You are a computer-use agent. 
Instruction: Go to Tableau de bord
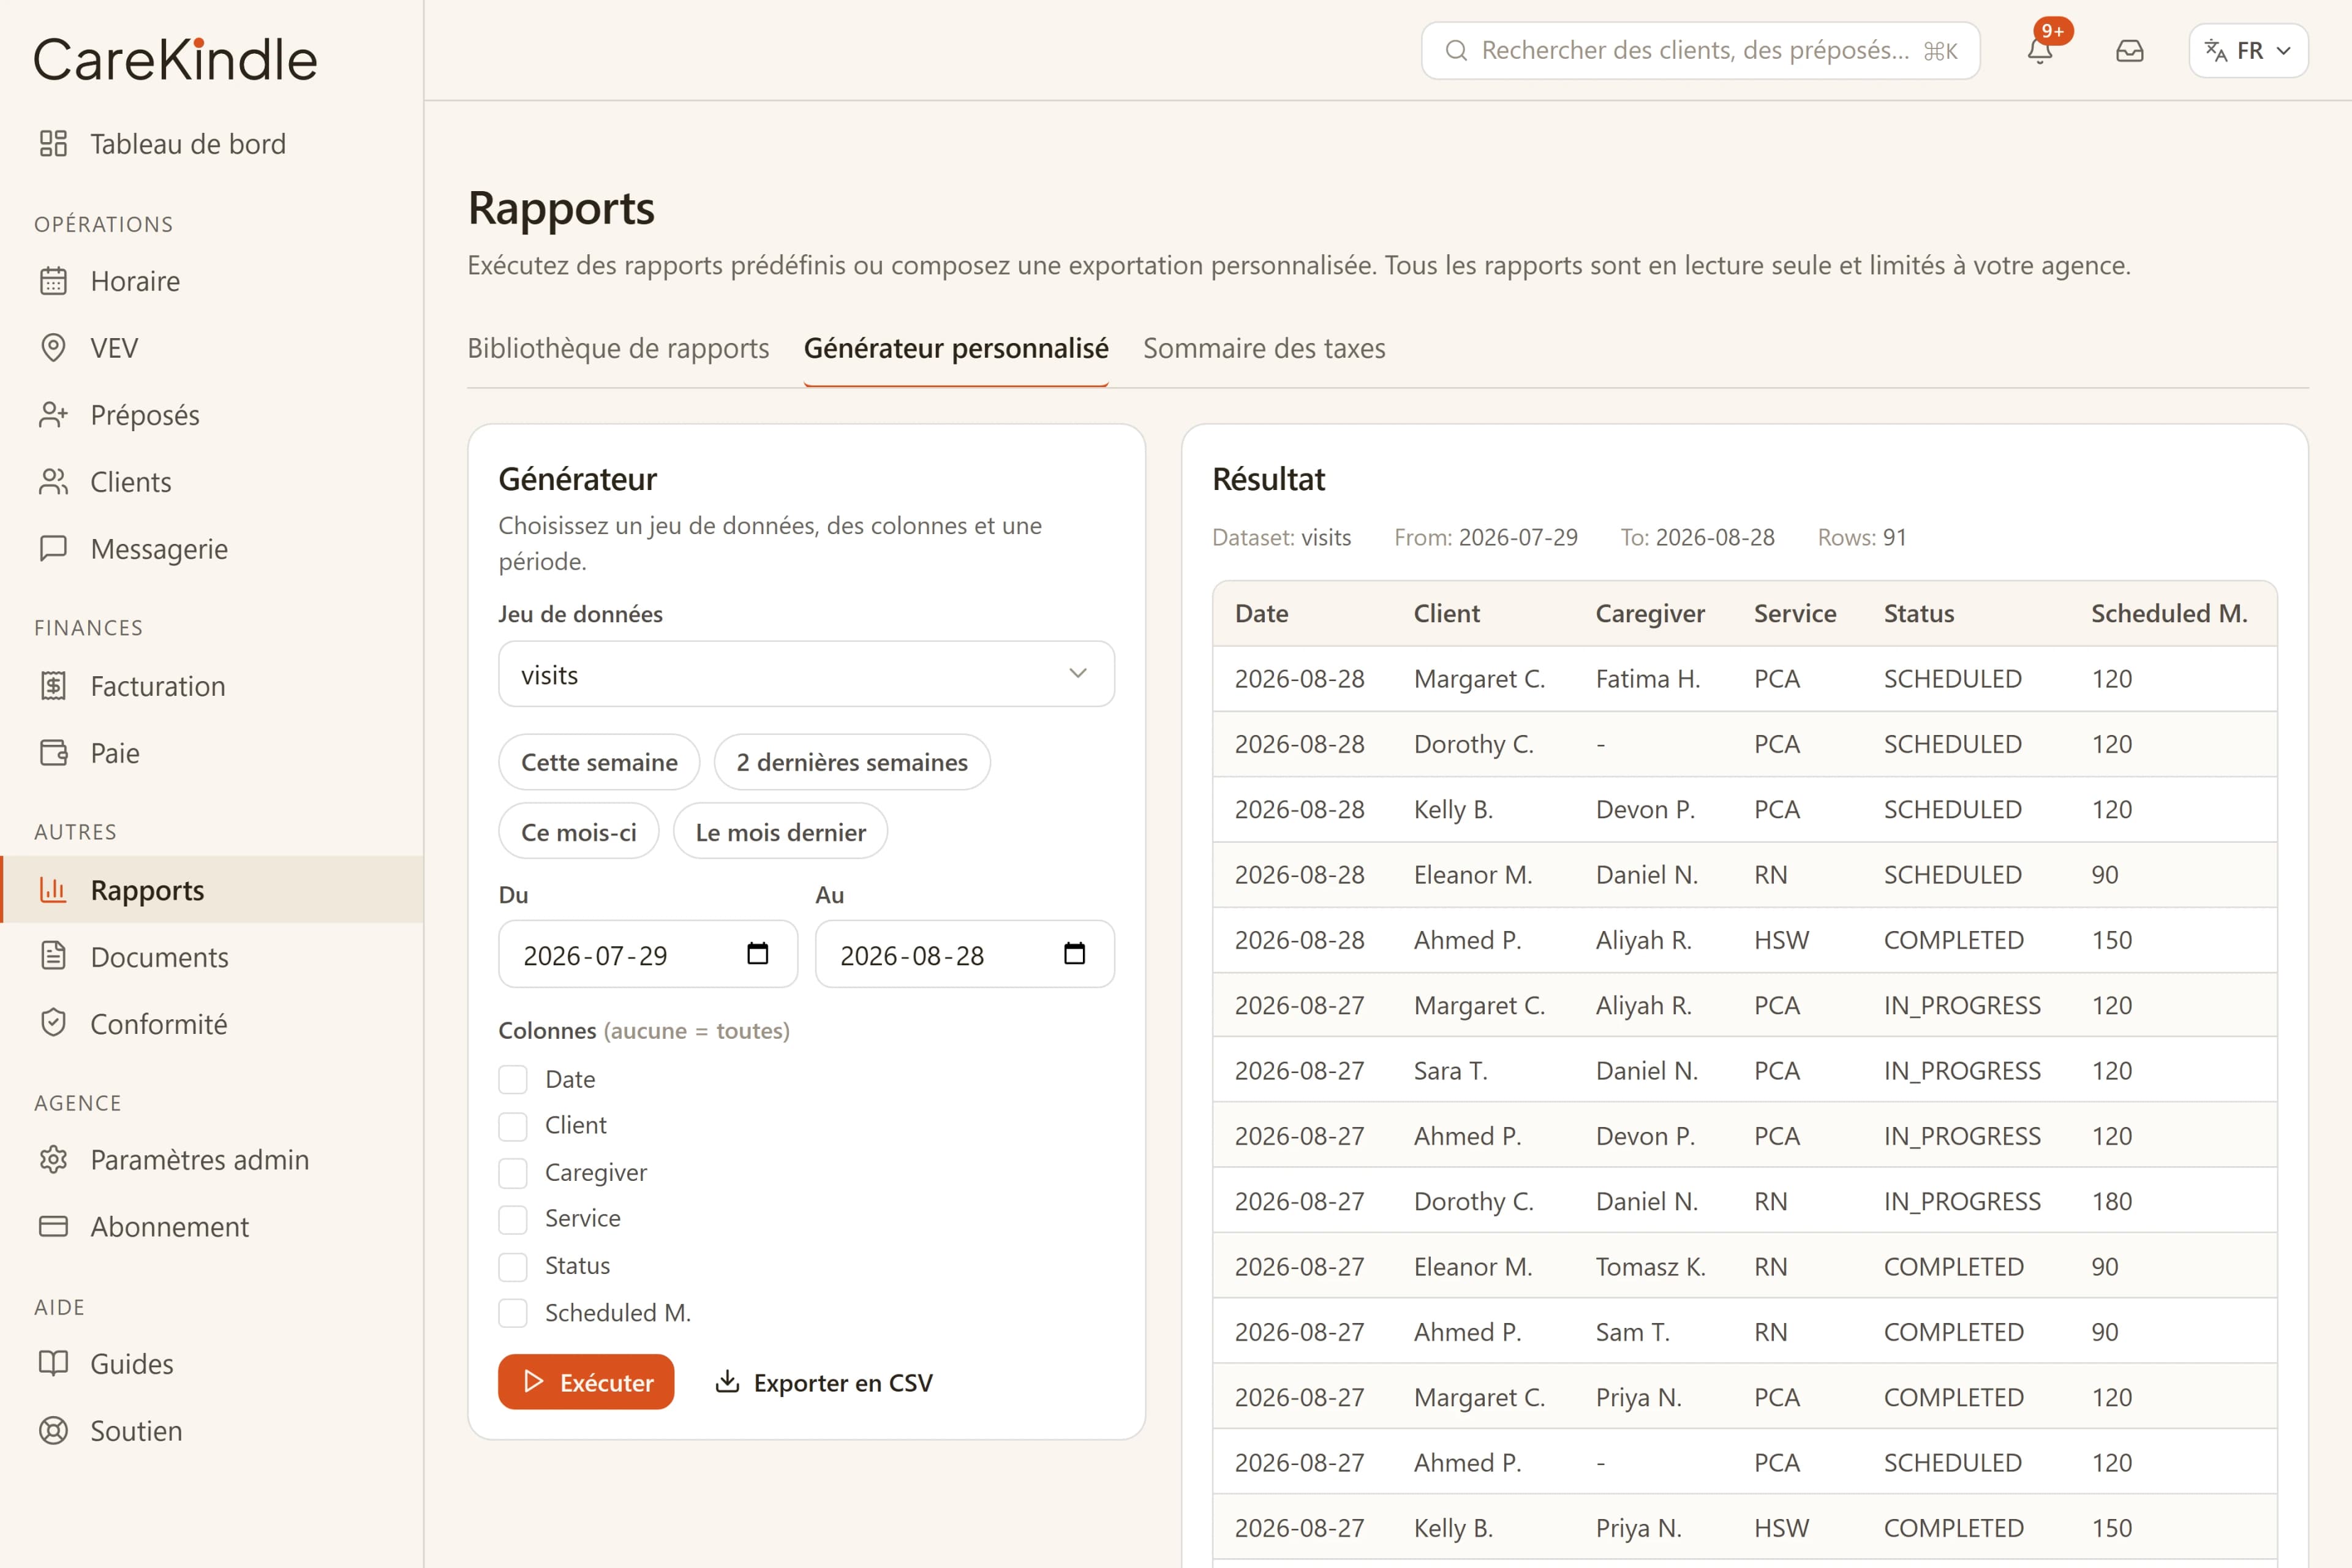pyautogui.click(x=212, y=144)
